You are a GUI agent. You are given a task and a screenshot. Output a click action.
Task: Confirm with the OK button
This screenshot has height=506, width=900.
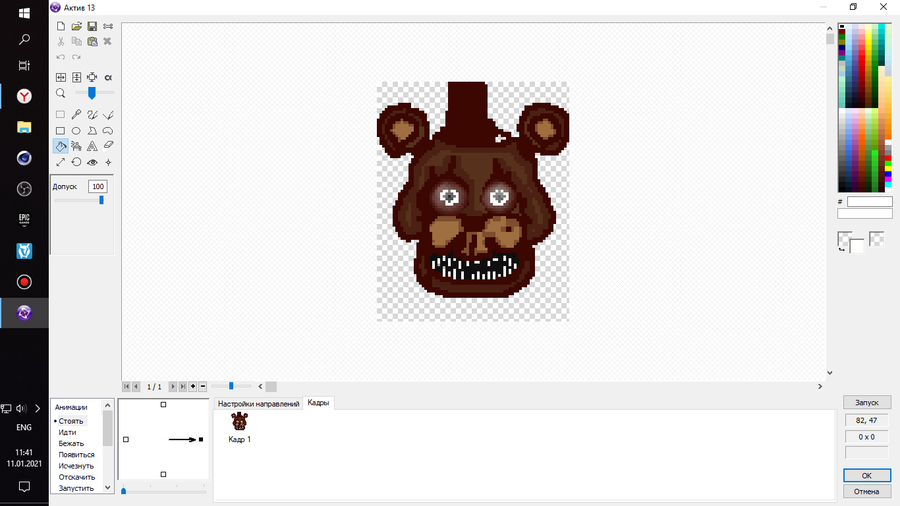867,476
